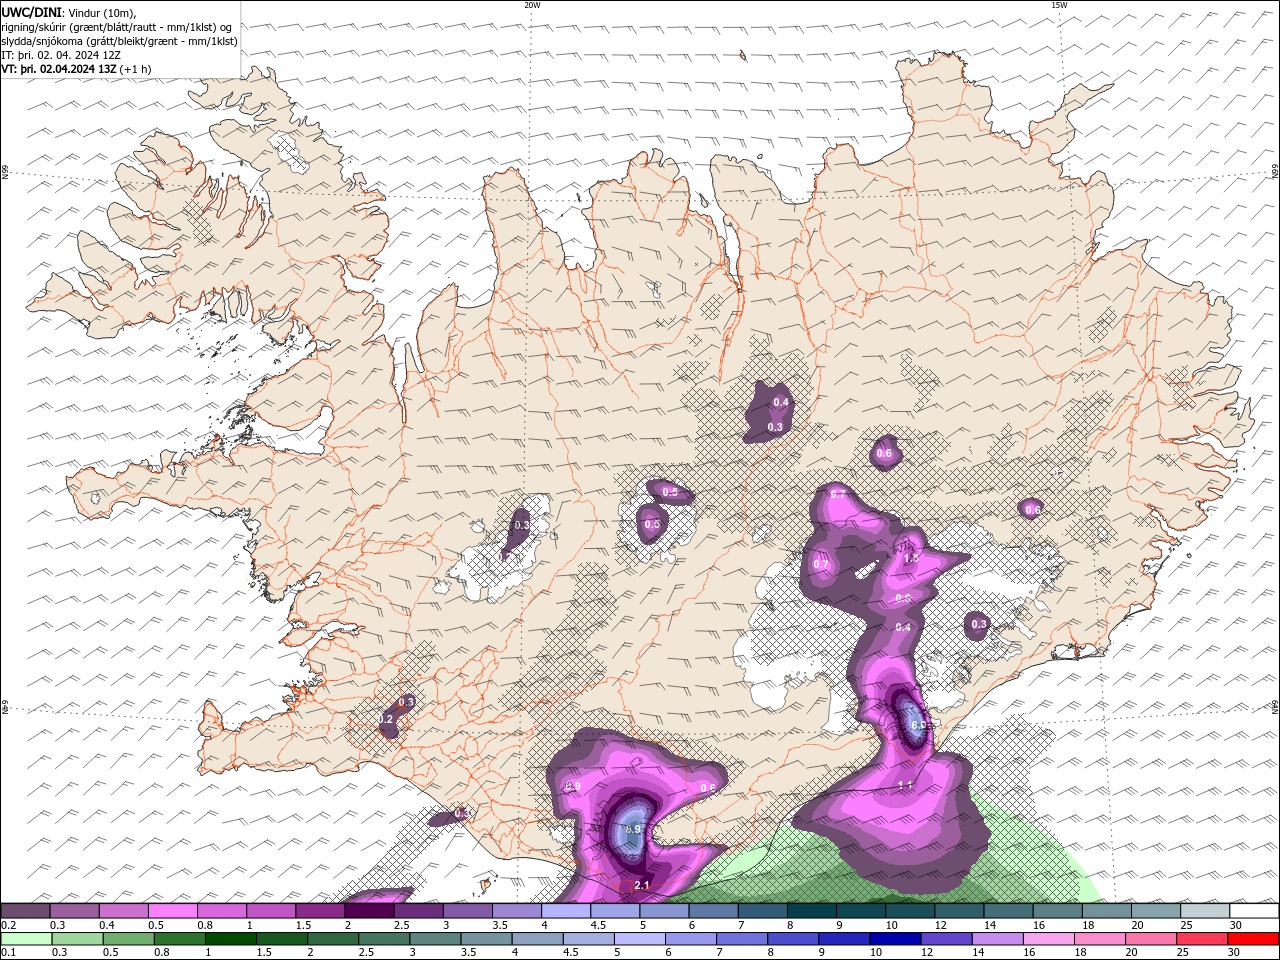Click the bright pink snow-scale swatch between 0.5 and 0.8
The height and width of the screenshot is (960, 1280).
tap(172, 911)
